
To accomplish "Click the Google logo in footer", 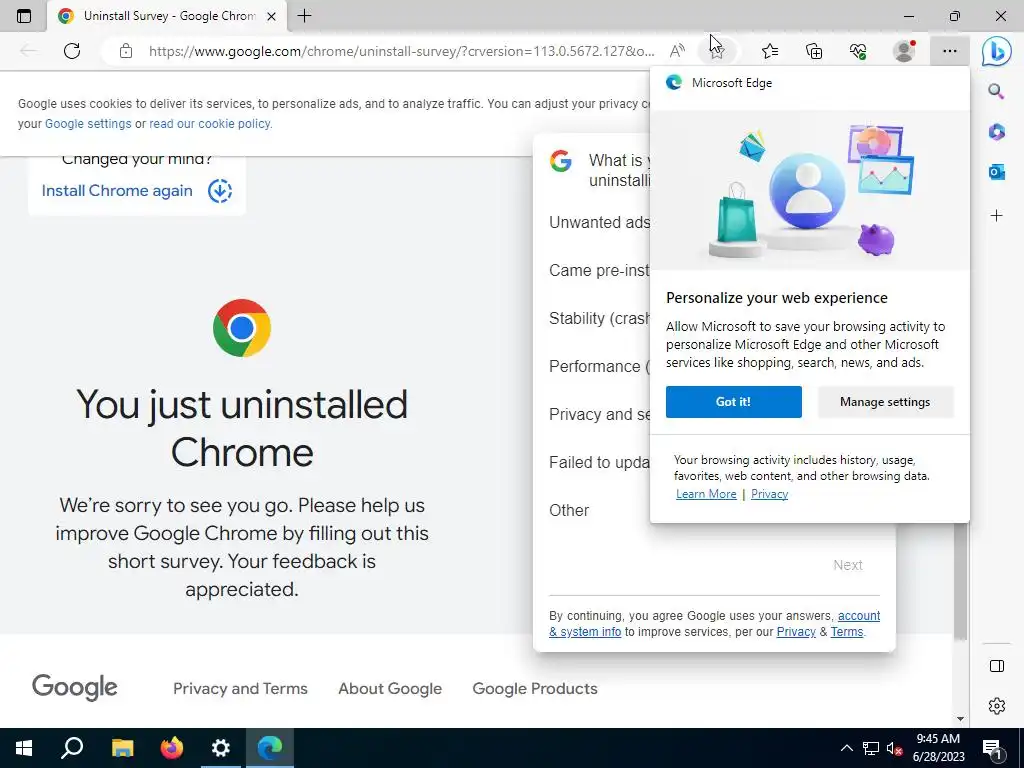I will point(74,687).
